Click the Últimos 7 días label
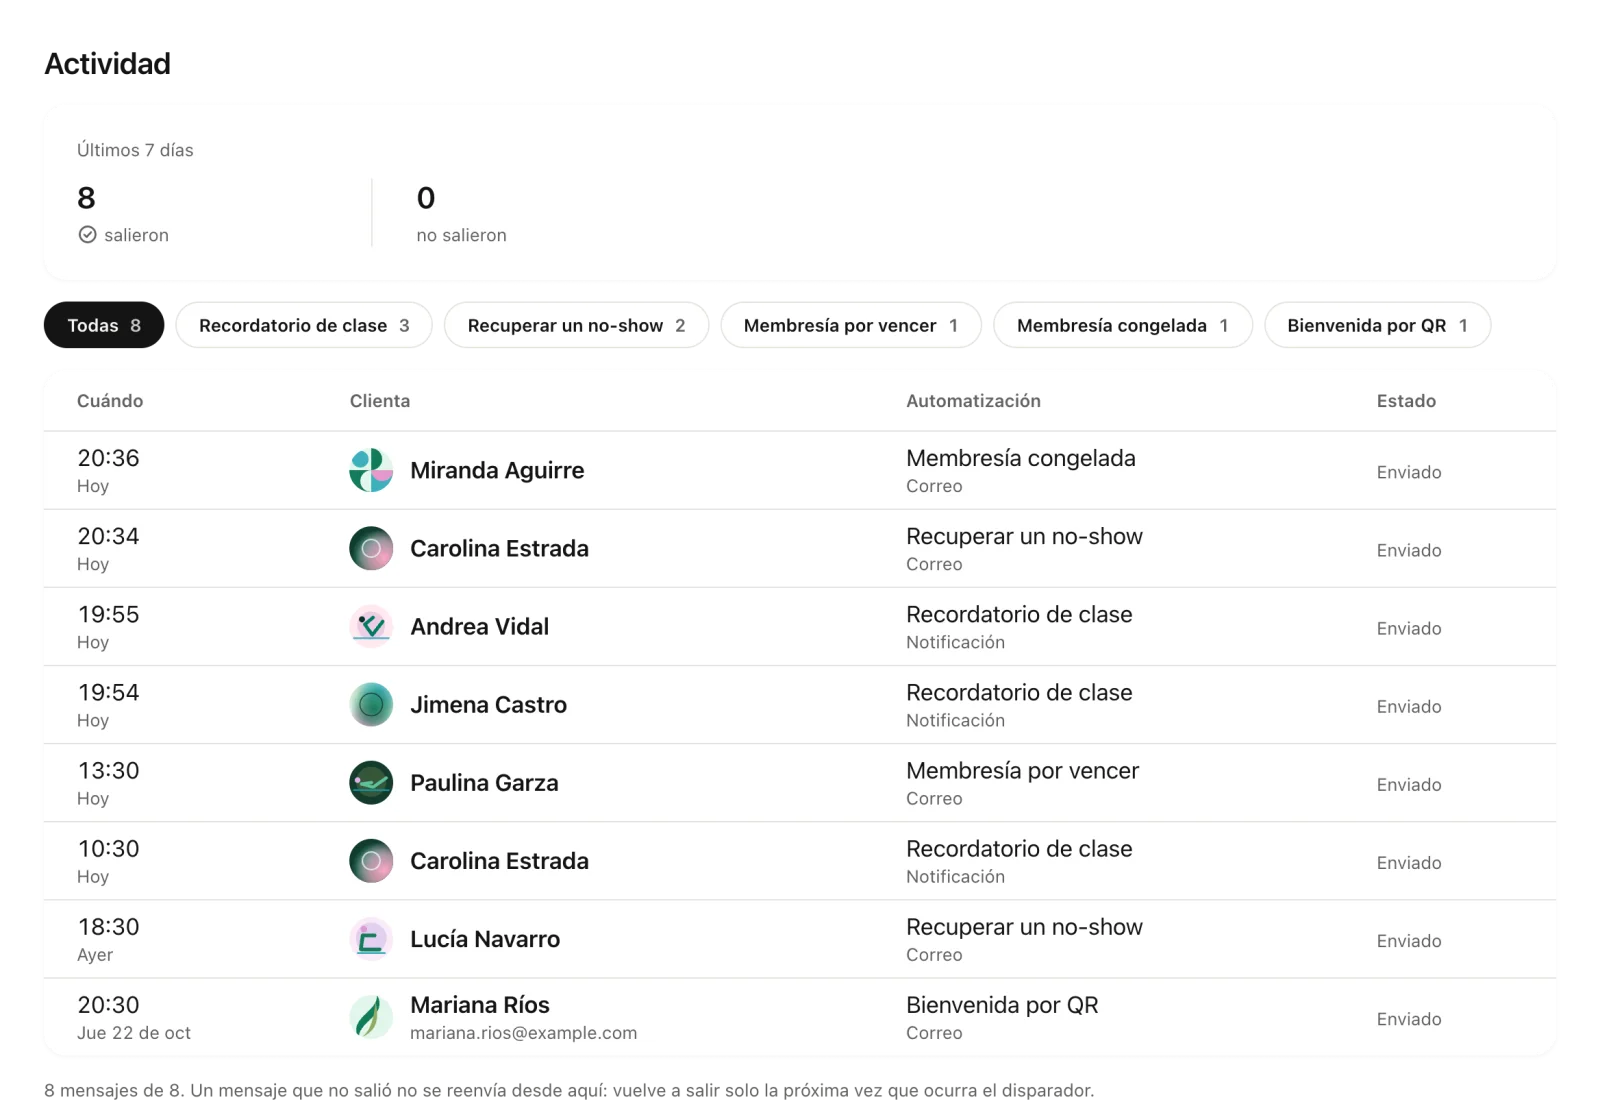The image size is (1600, 1102). (x=135, y=150)
